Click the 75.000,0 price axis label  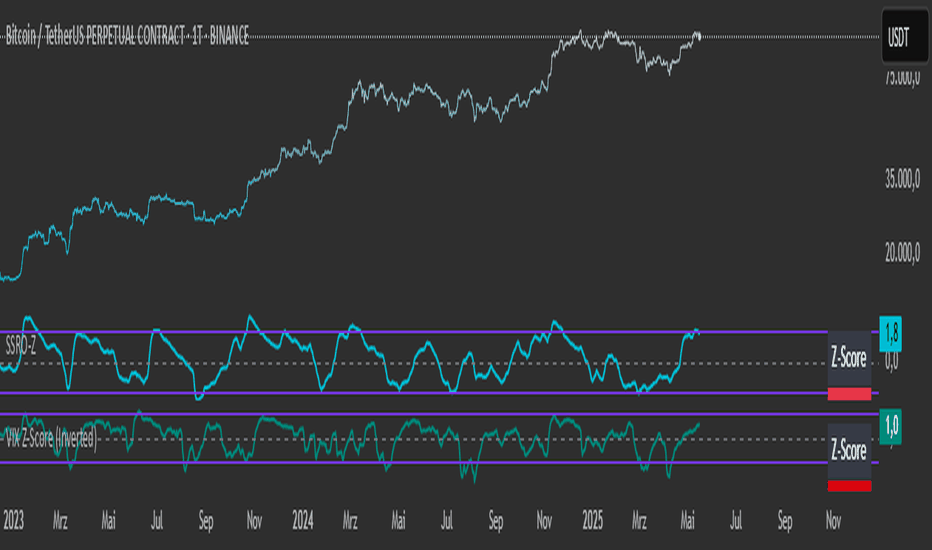[x=902, y=78]
